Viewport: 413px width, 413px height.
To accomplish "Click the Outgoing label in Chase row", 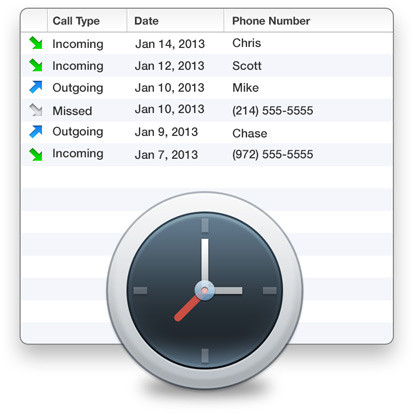I will pyautogui.click(x=78, y=132).
